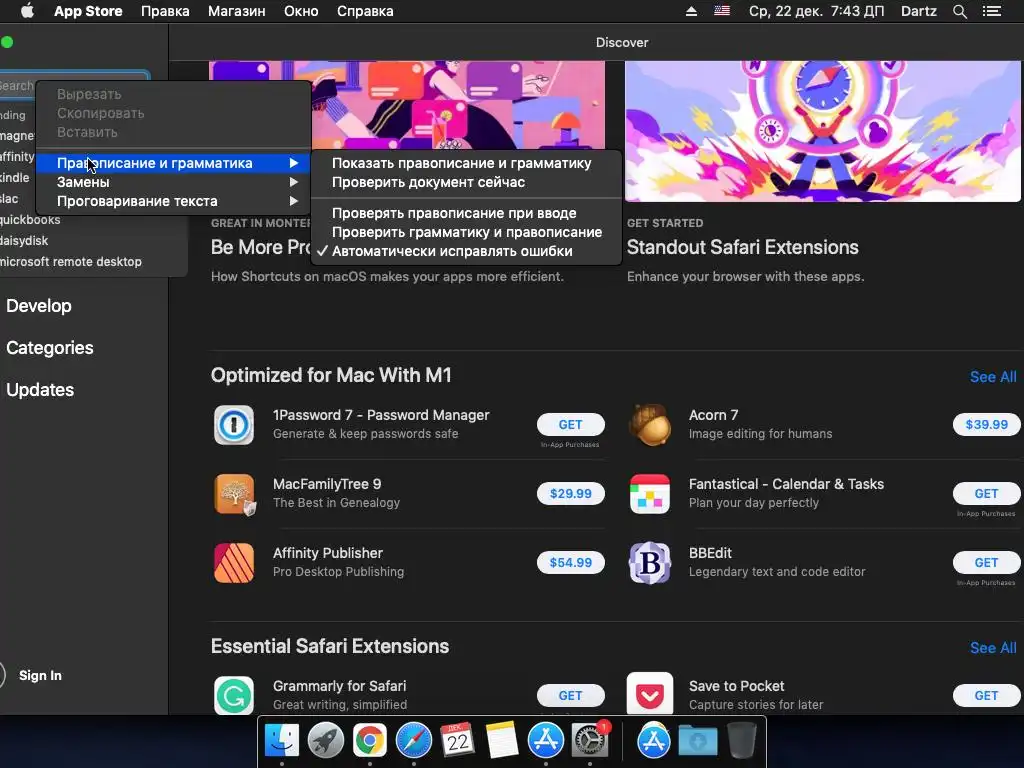Select the daisydisk search suggestion
The image size is (1024, 768).
click(24, 241)
